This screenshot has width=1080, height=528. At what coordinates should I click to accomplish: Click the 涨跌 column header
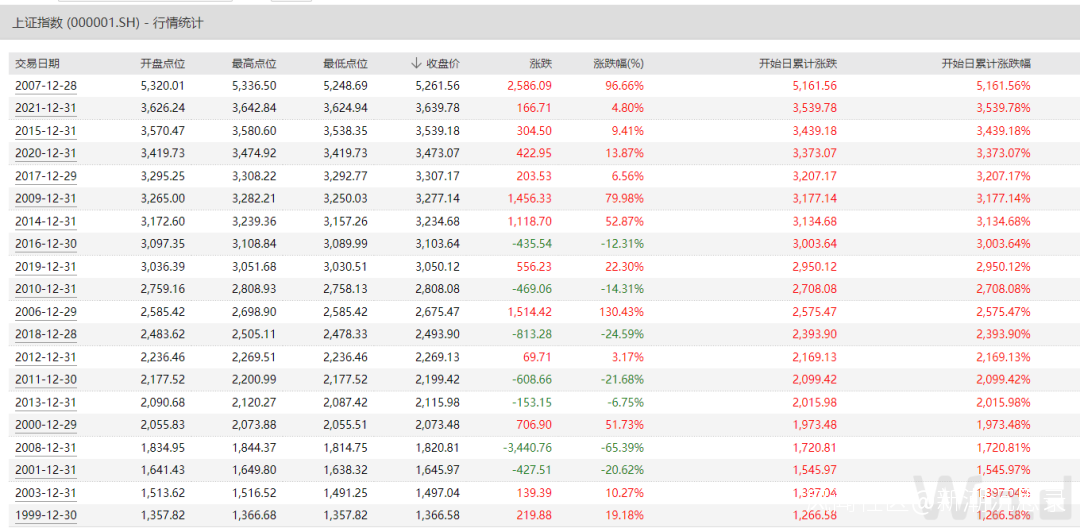pyautogui.click(x=541, y=63)
